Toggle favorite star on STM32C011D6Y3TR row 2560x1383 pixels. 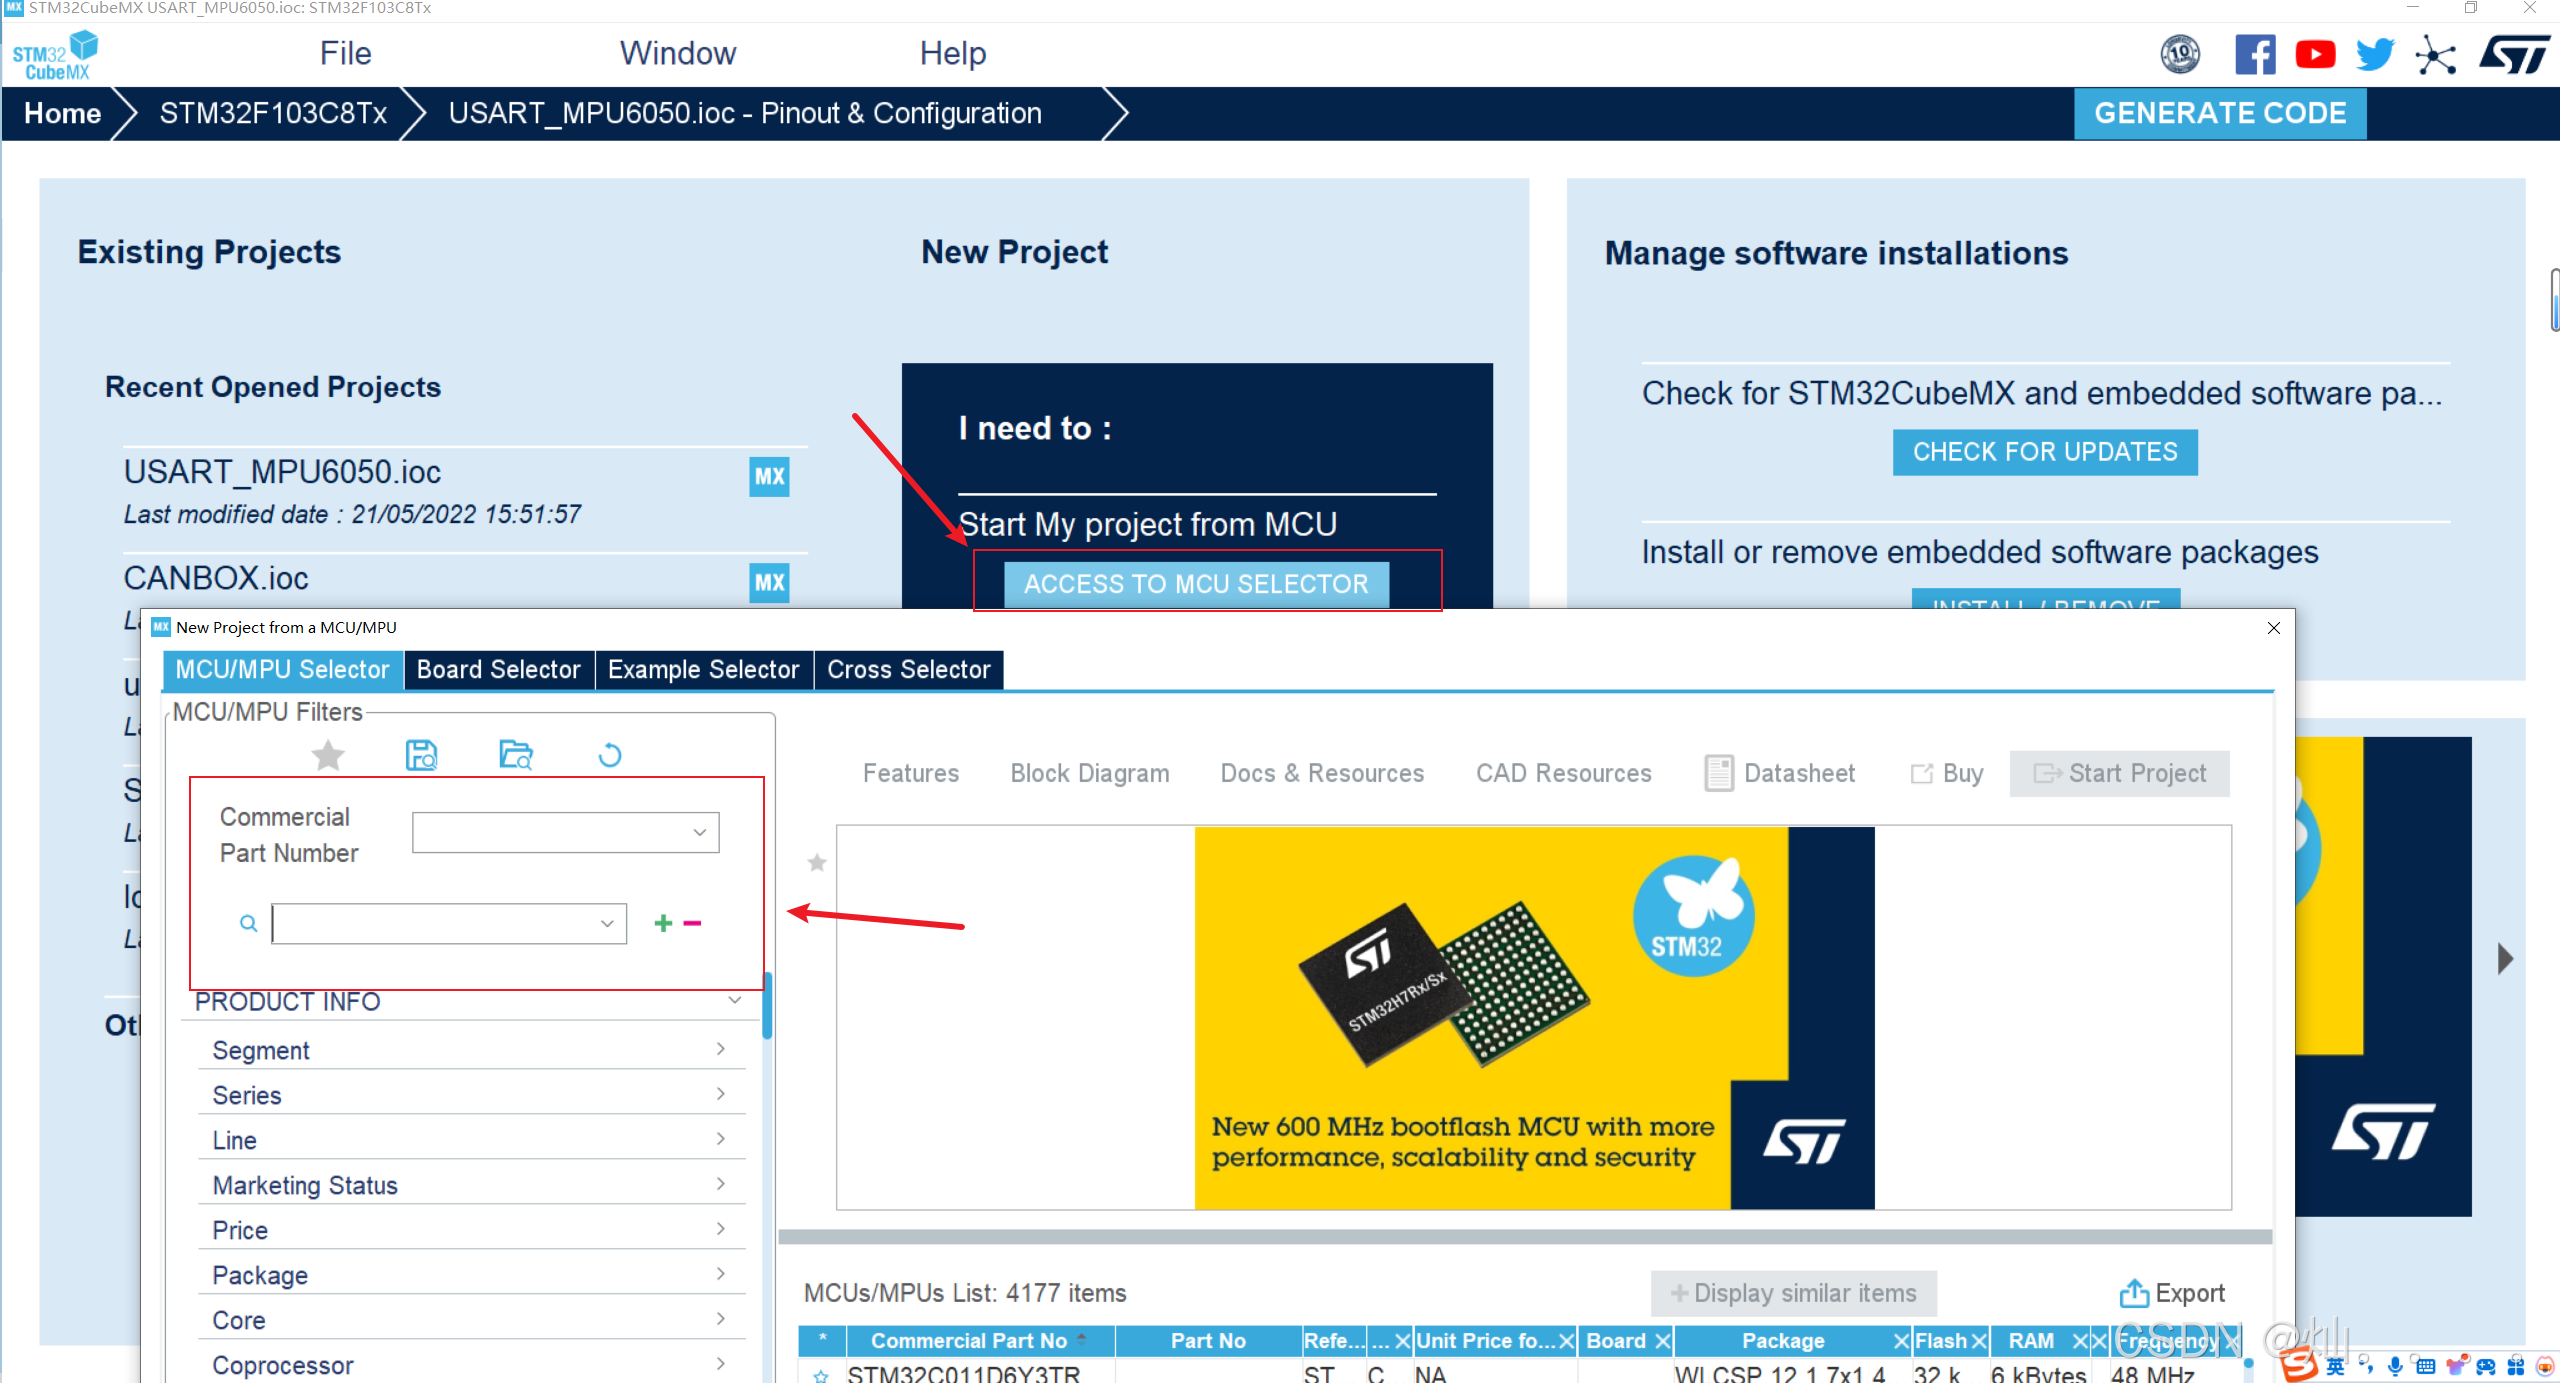pyautogui.click(x=821, y=1375)
